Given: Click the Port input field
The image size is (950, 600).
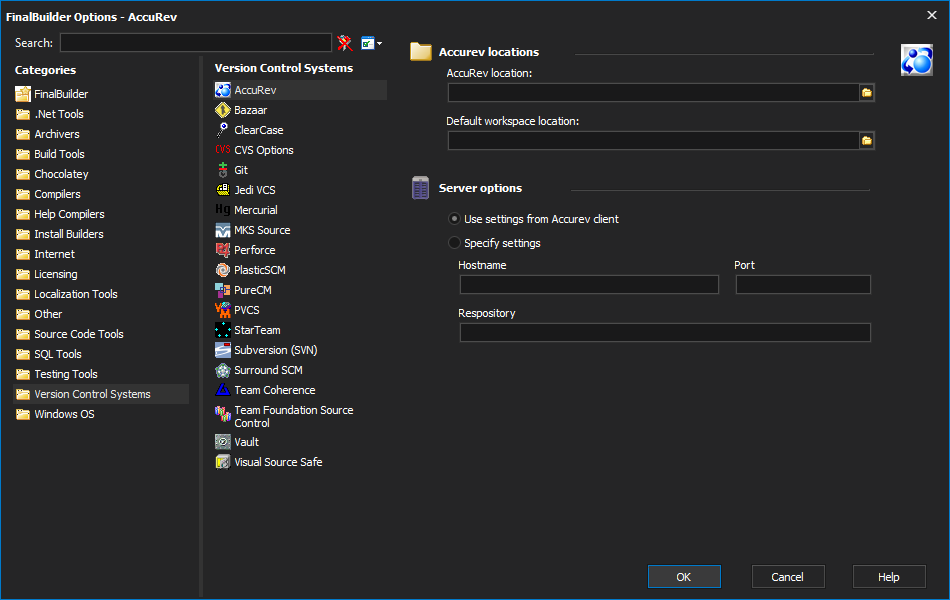Looking at the screenshot, I should [803, 284].
